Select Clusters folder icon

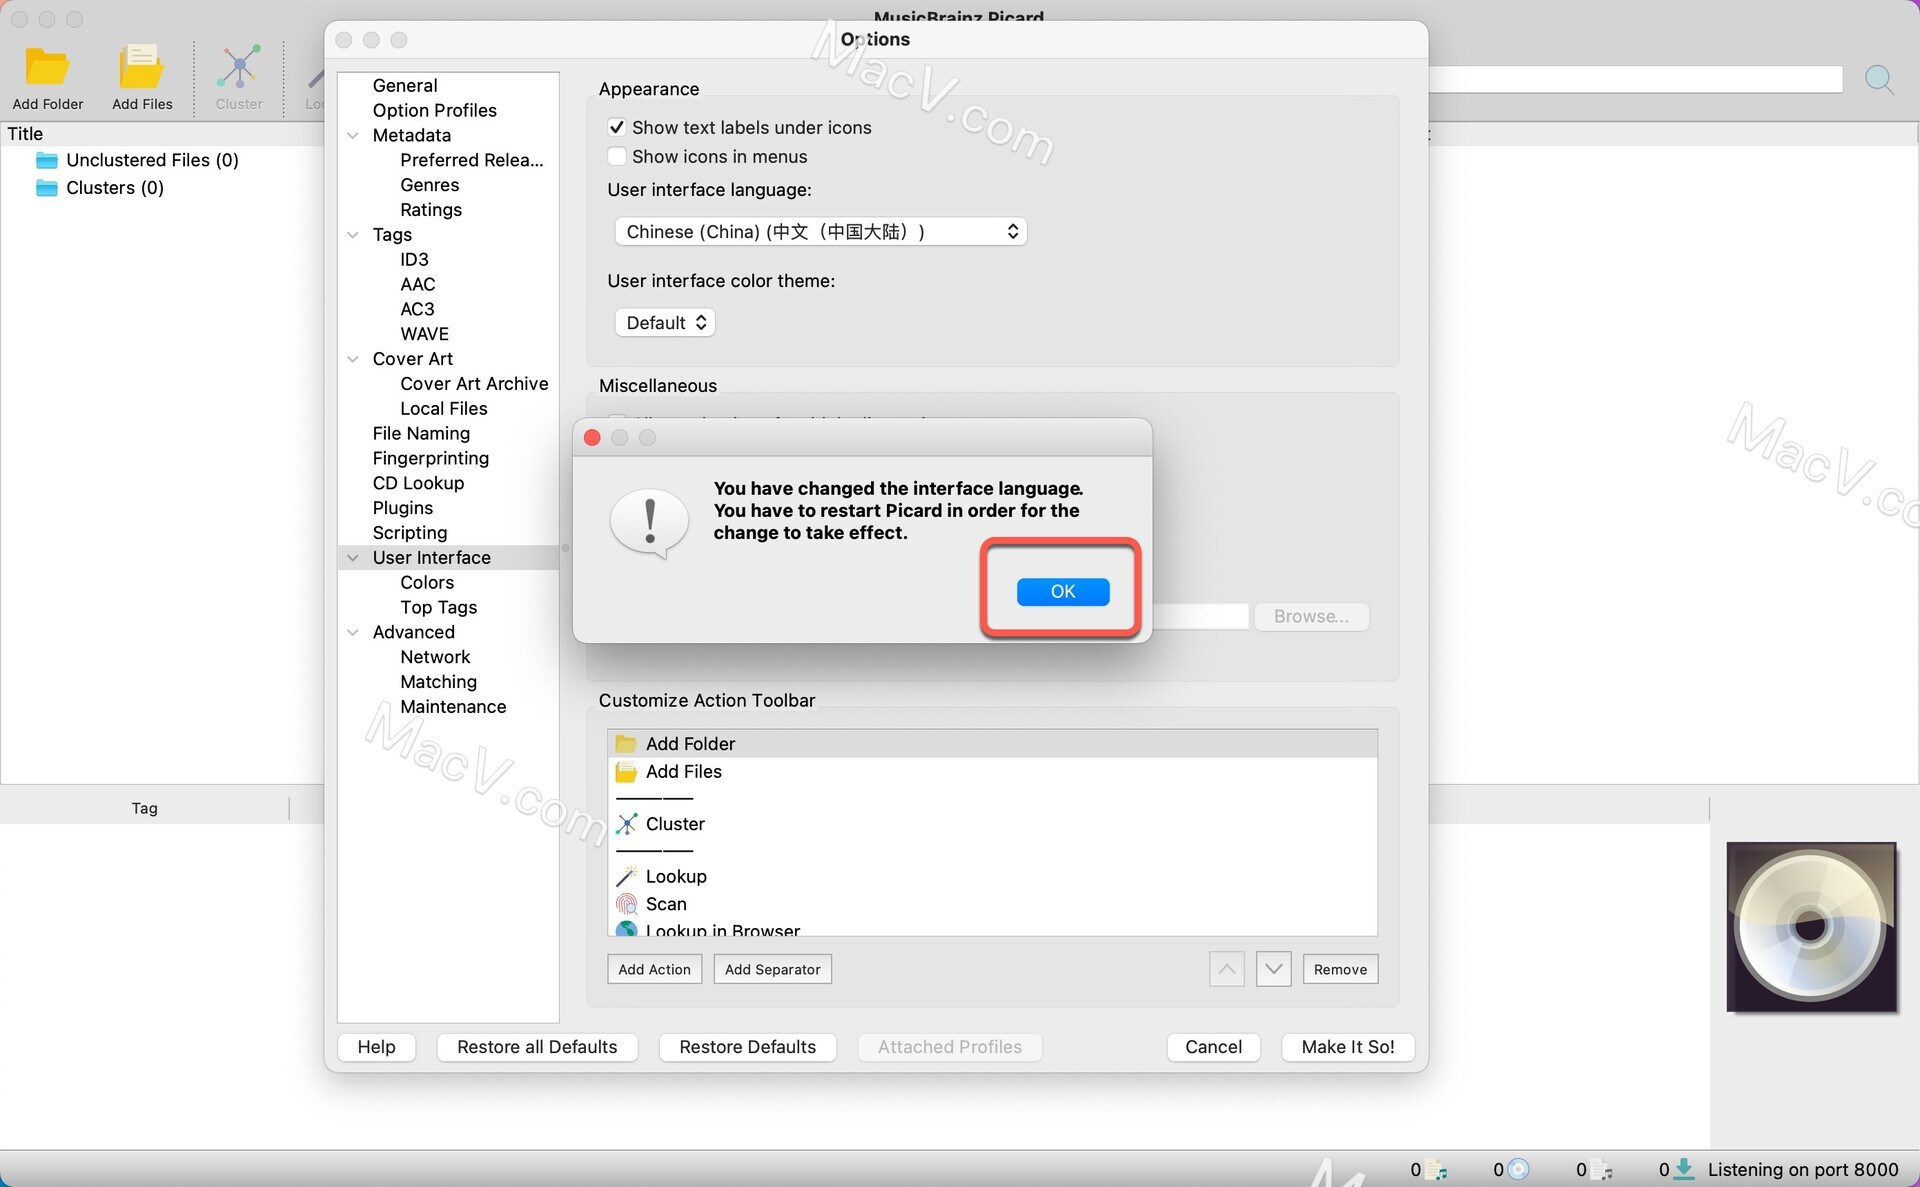47,188
